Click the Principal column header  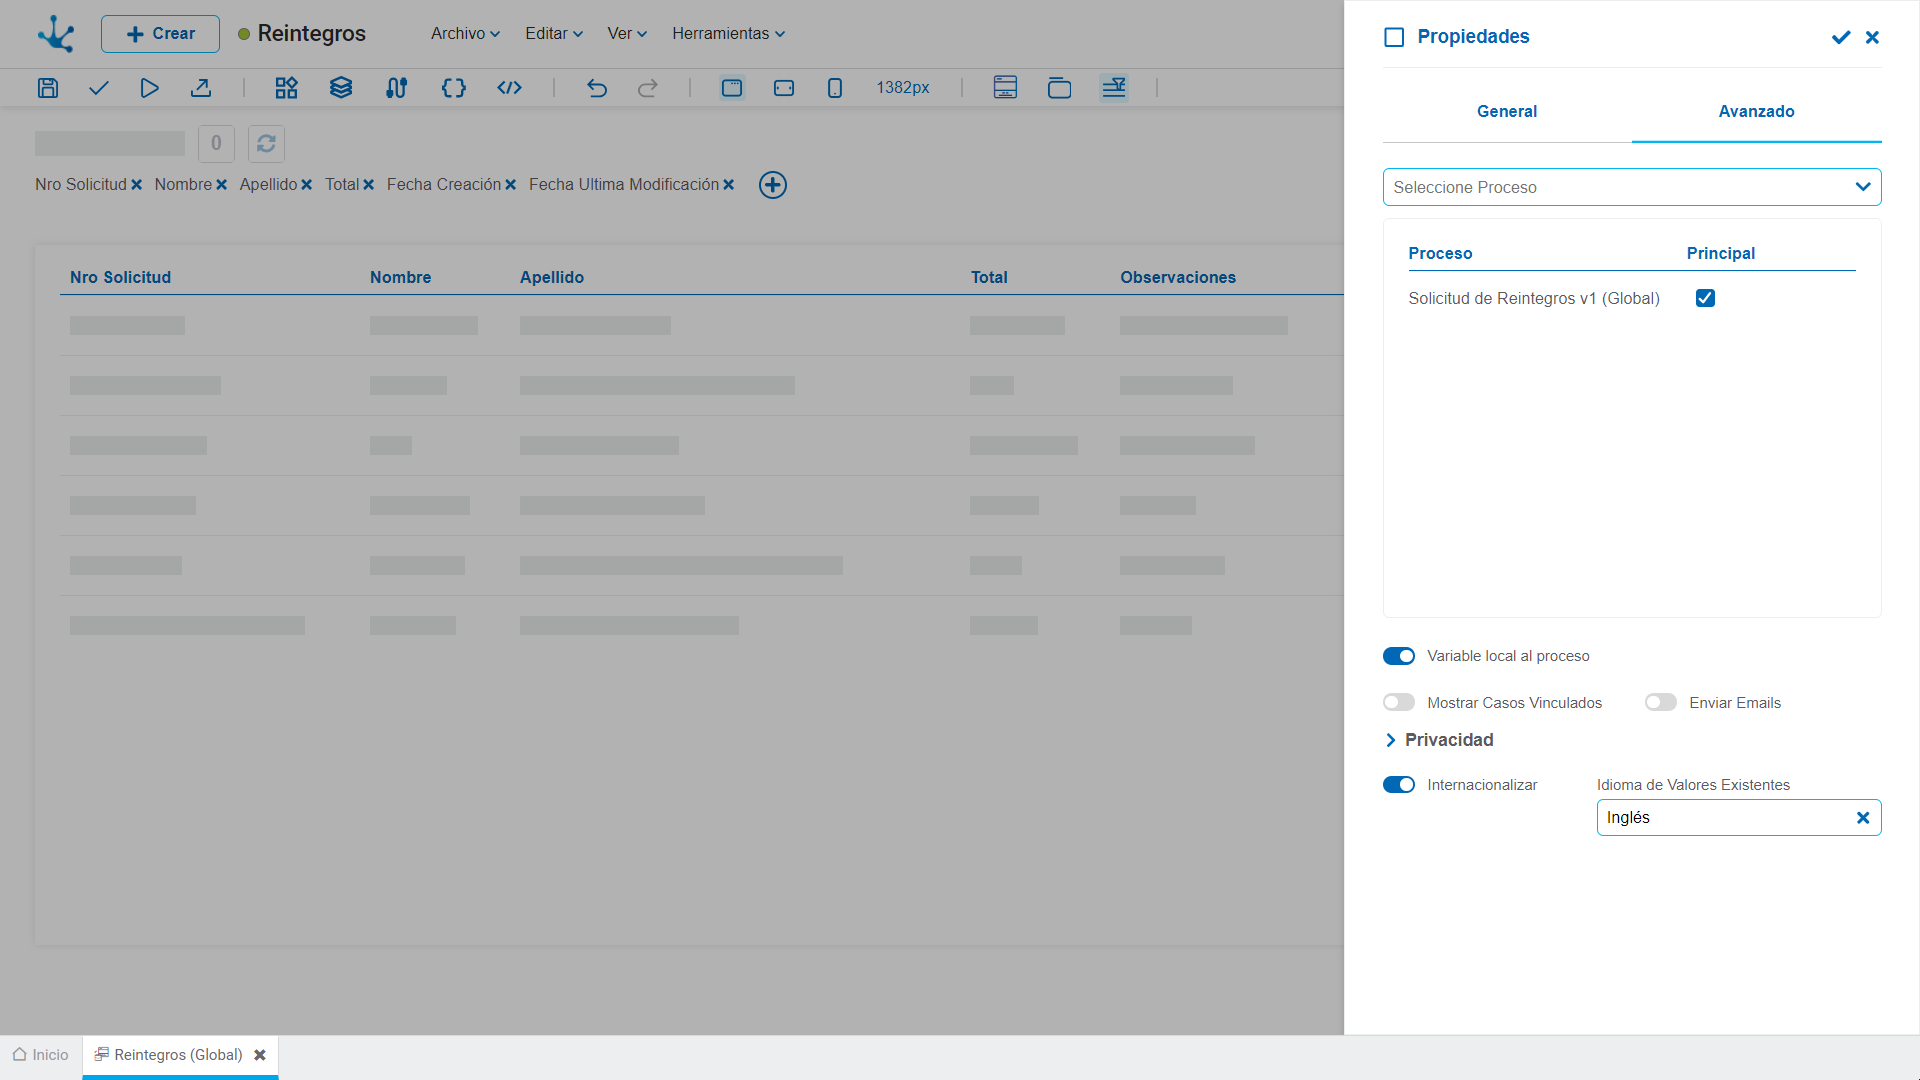1720,253
